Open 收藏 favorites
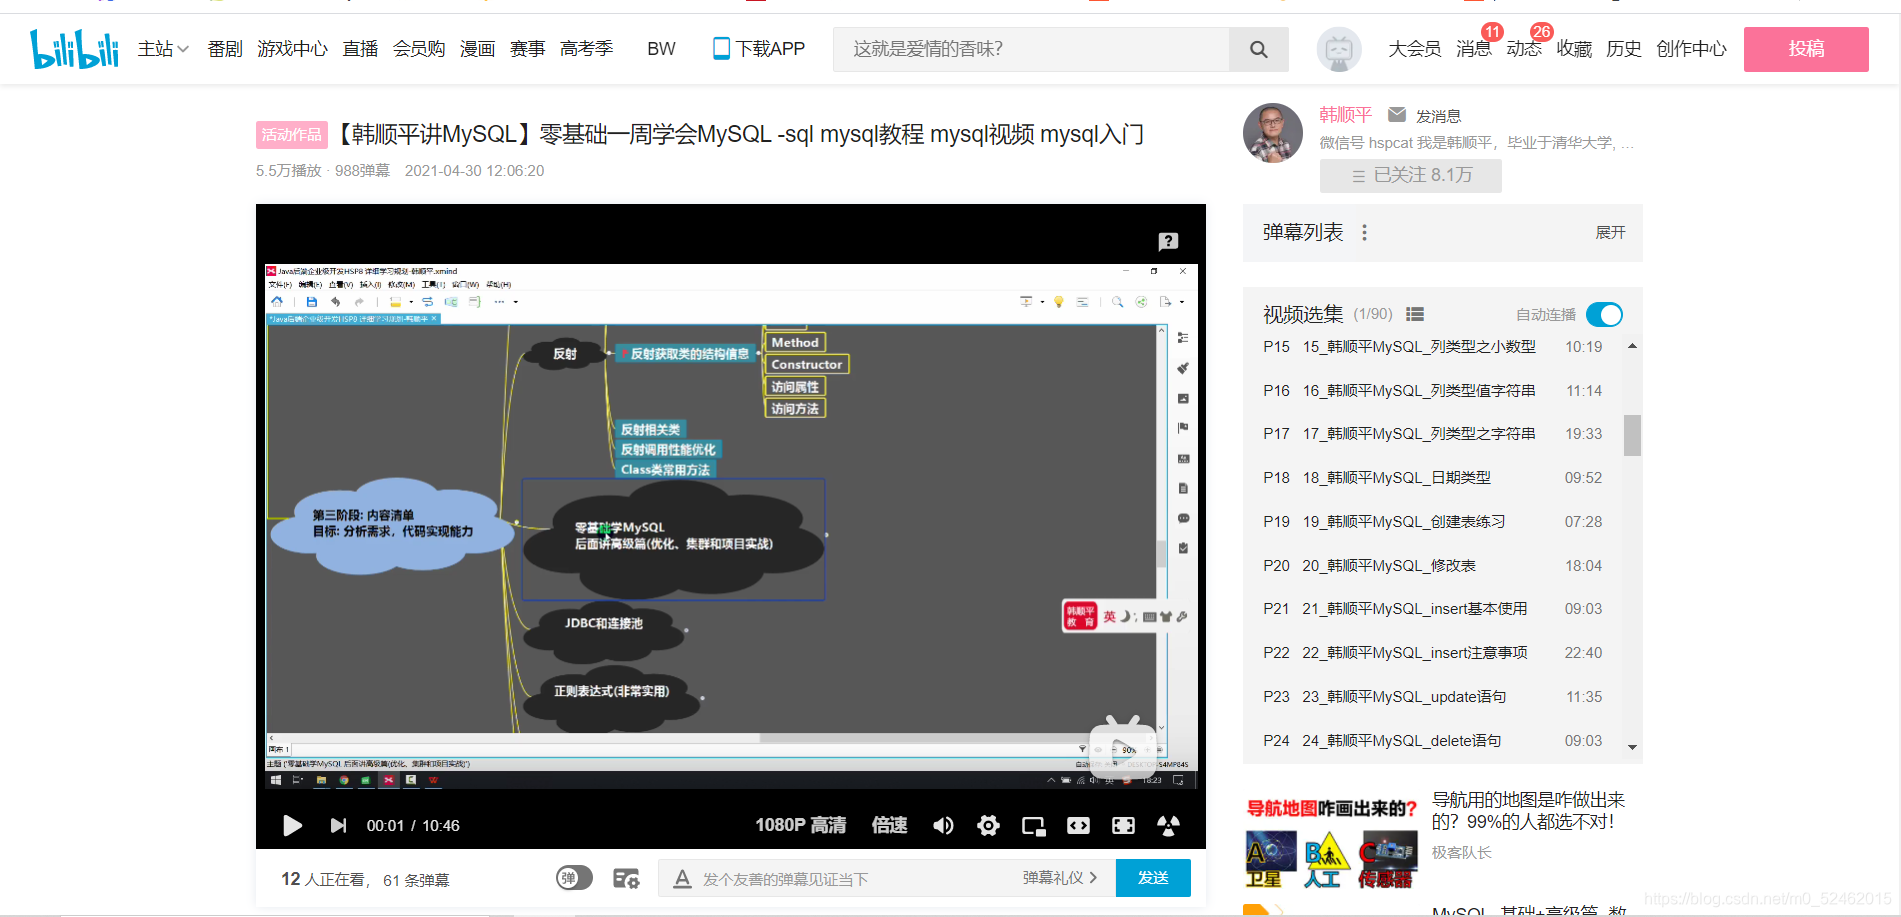1901x917 pixels. tap(1573, 49)
